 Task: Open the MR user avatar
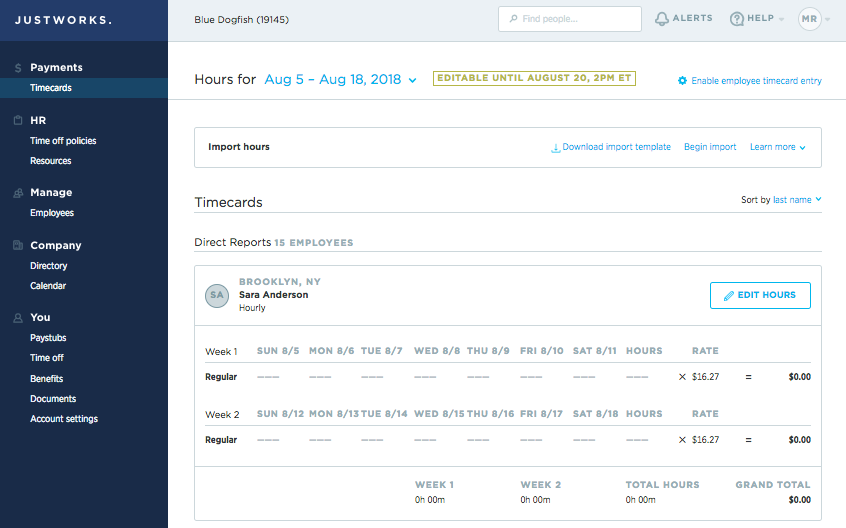click(x=809, y=19)
